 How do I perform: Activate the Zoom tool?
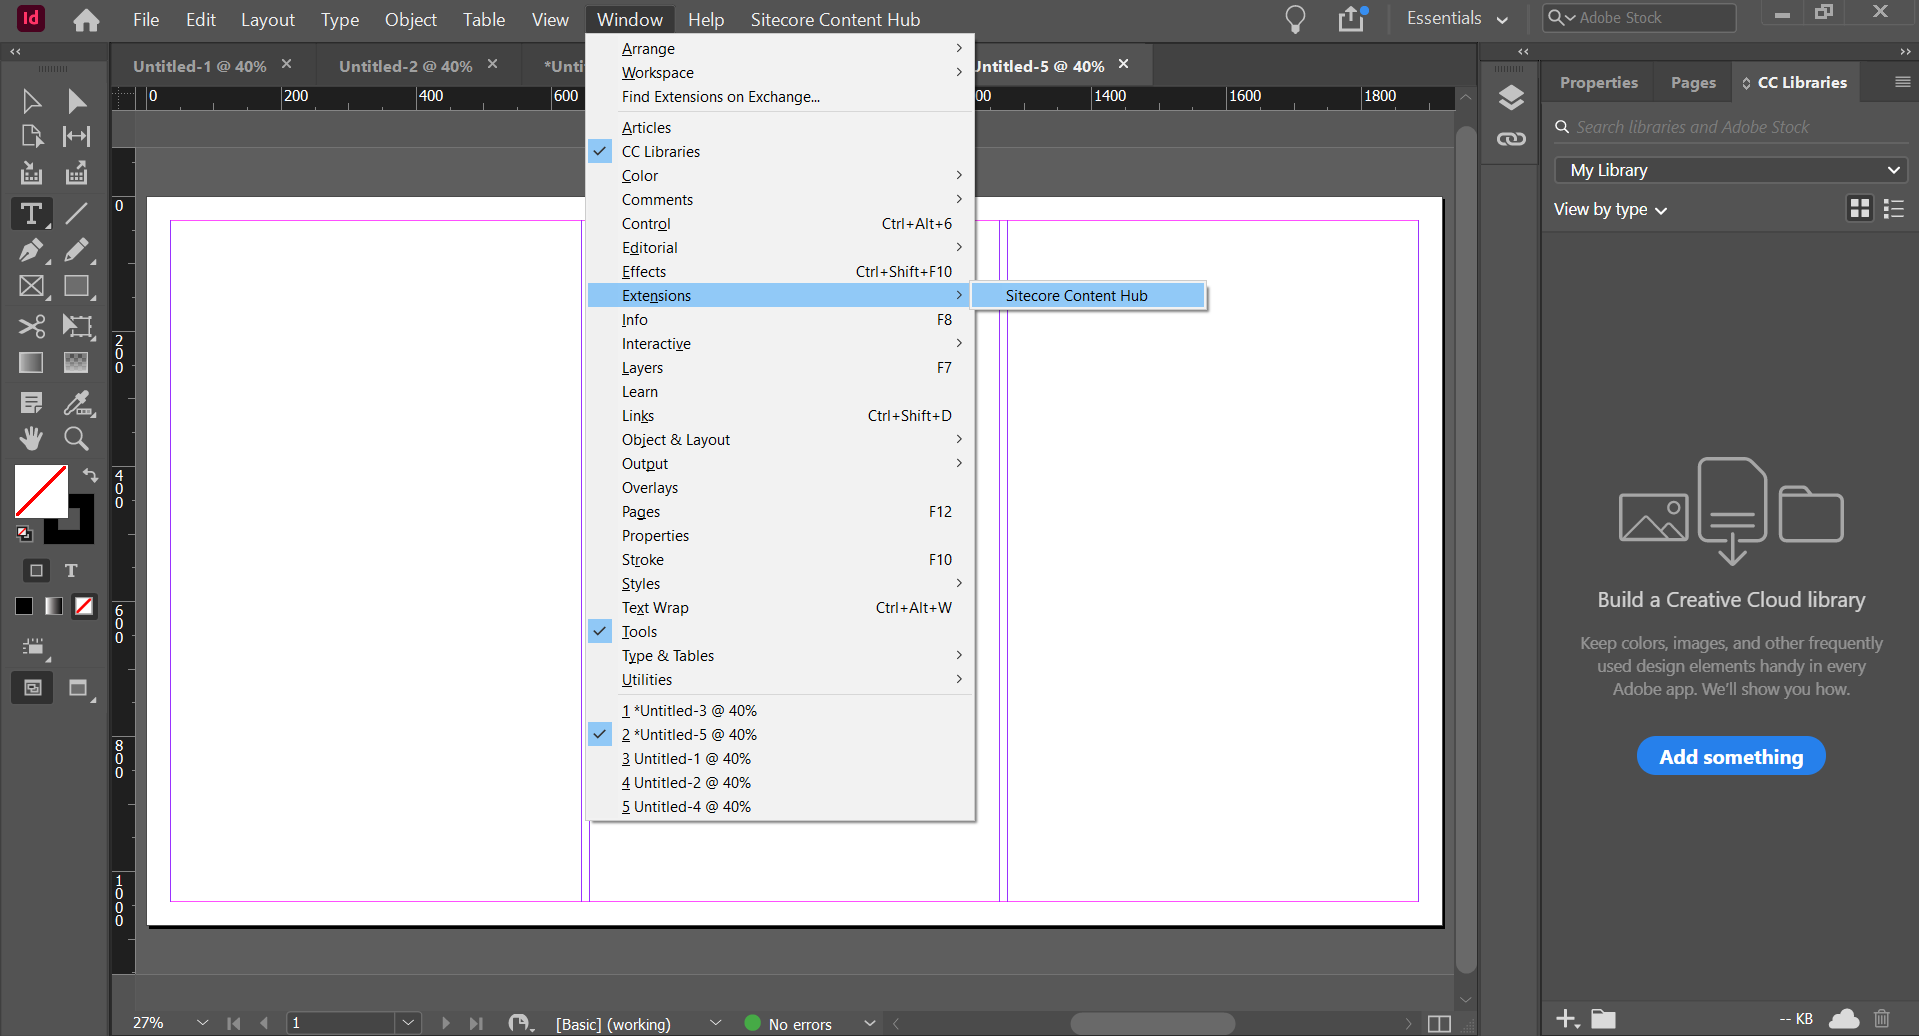76,438
